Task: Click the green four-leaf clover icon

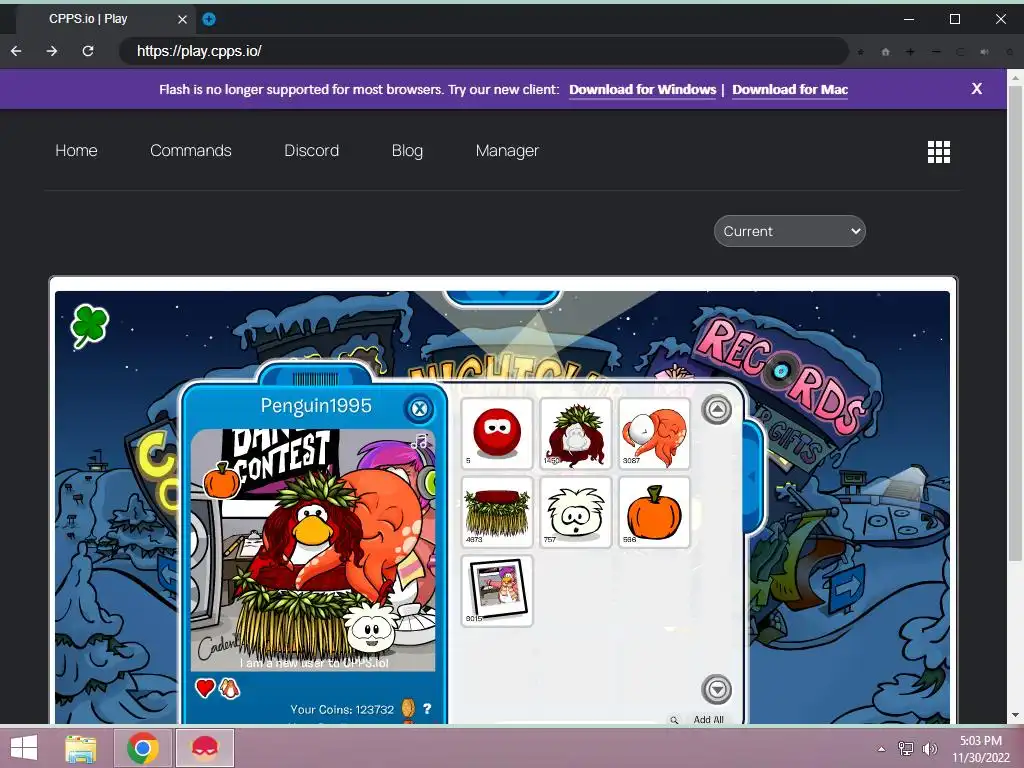Action: tap(89, 325)
